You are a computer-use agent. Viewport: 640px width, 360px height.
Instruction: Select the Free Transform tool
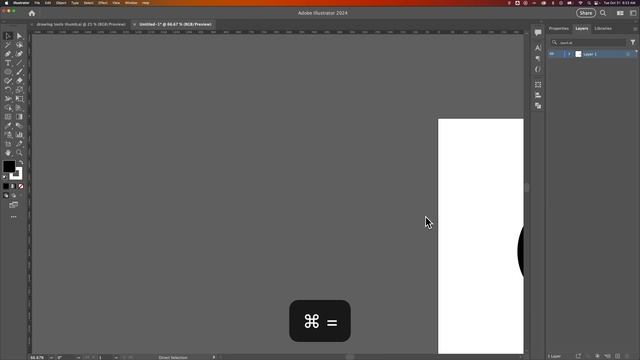19,99
